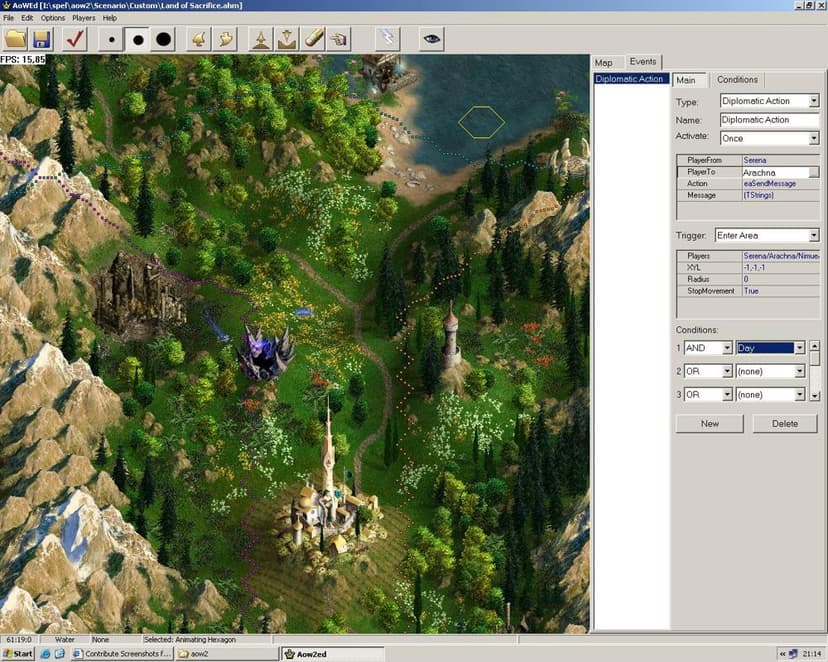Expand the Trigger dropdown showing Enter Area
This screenshot has width=828, height=662.
click(814, 235)
